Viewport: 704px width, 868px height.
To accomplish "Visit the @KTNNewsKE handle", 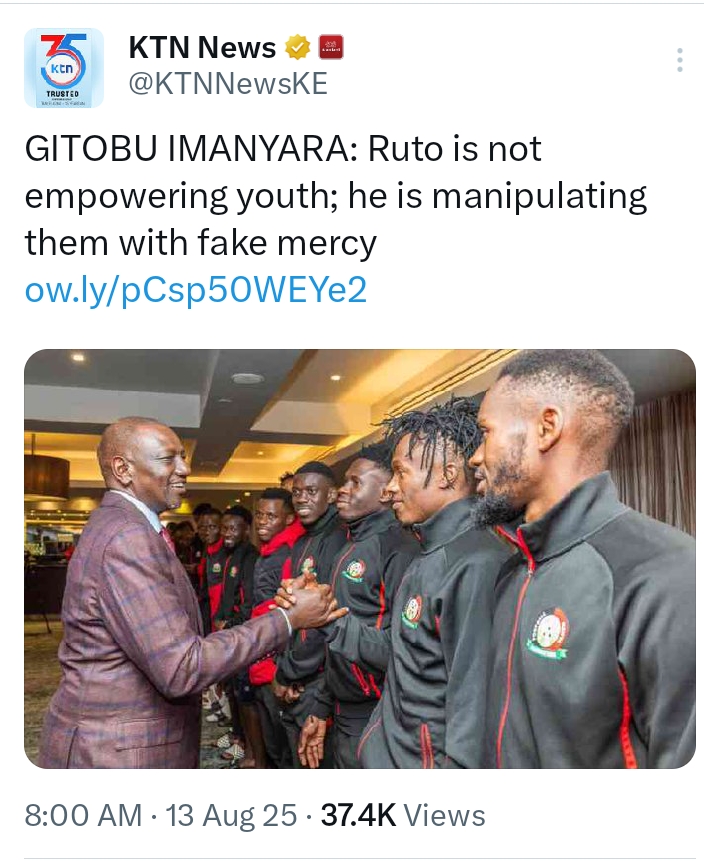I will point(228,84).
